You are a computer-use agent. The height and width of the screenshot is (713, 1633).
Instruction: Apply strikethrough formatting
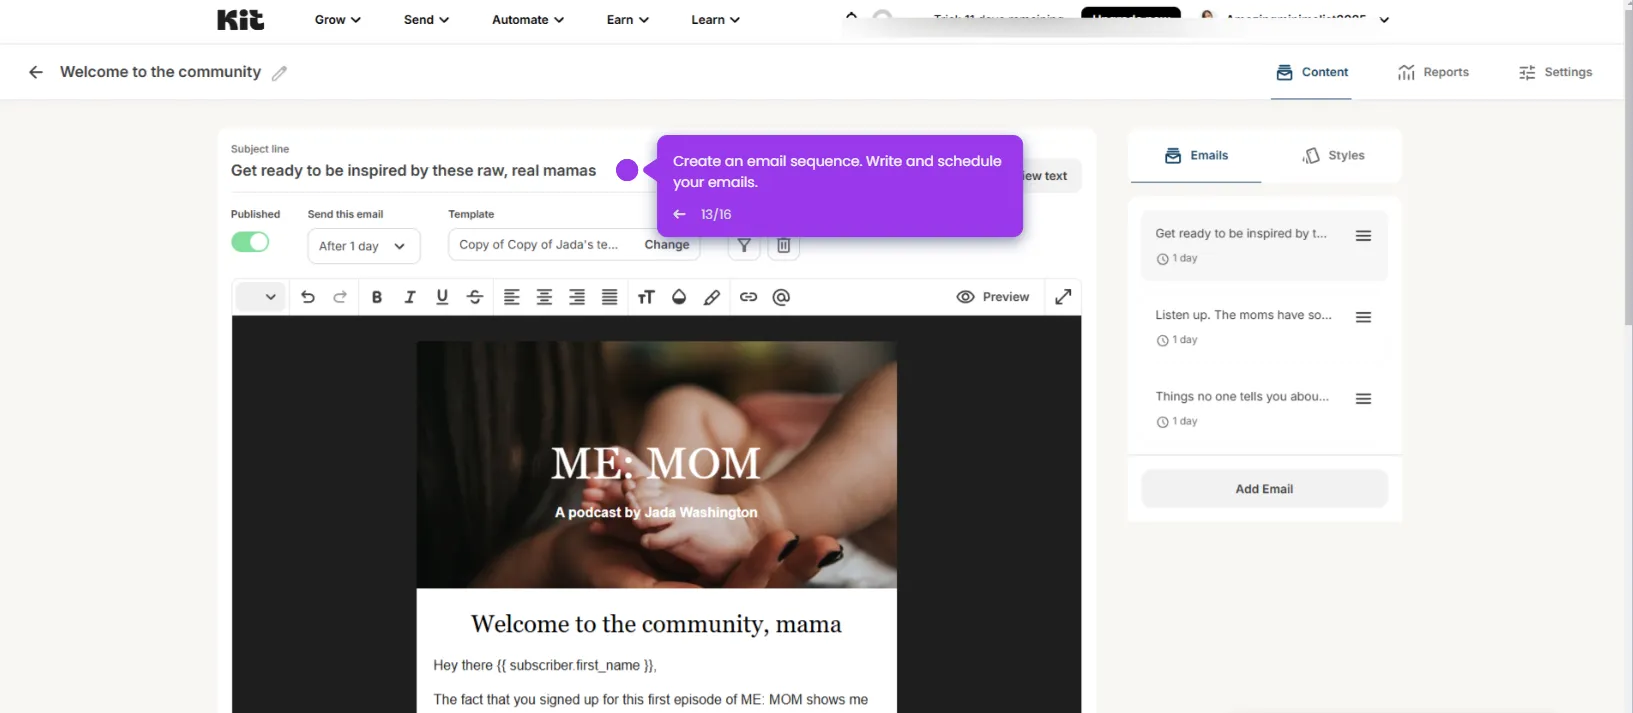pyautogui.click(x=475, y=297)
